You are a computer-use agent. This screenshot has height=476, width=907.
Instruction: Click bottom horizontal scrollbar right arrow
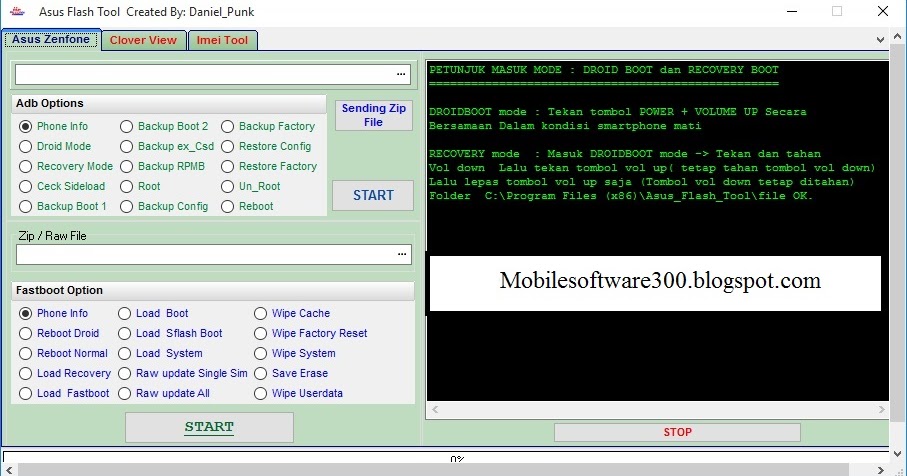[880, 470]
